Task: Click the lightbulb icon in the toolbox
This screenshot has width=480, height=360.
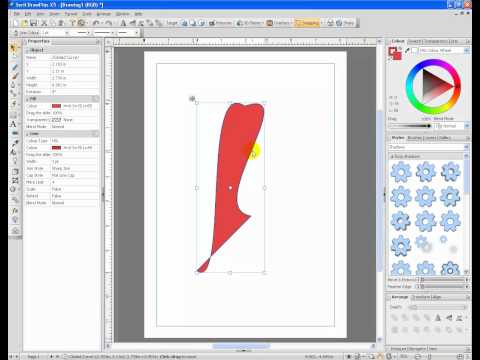Action: pos(15,220)
